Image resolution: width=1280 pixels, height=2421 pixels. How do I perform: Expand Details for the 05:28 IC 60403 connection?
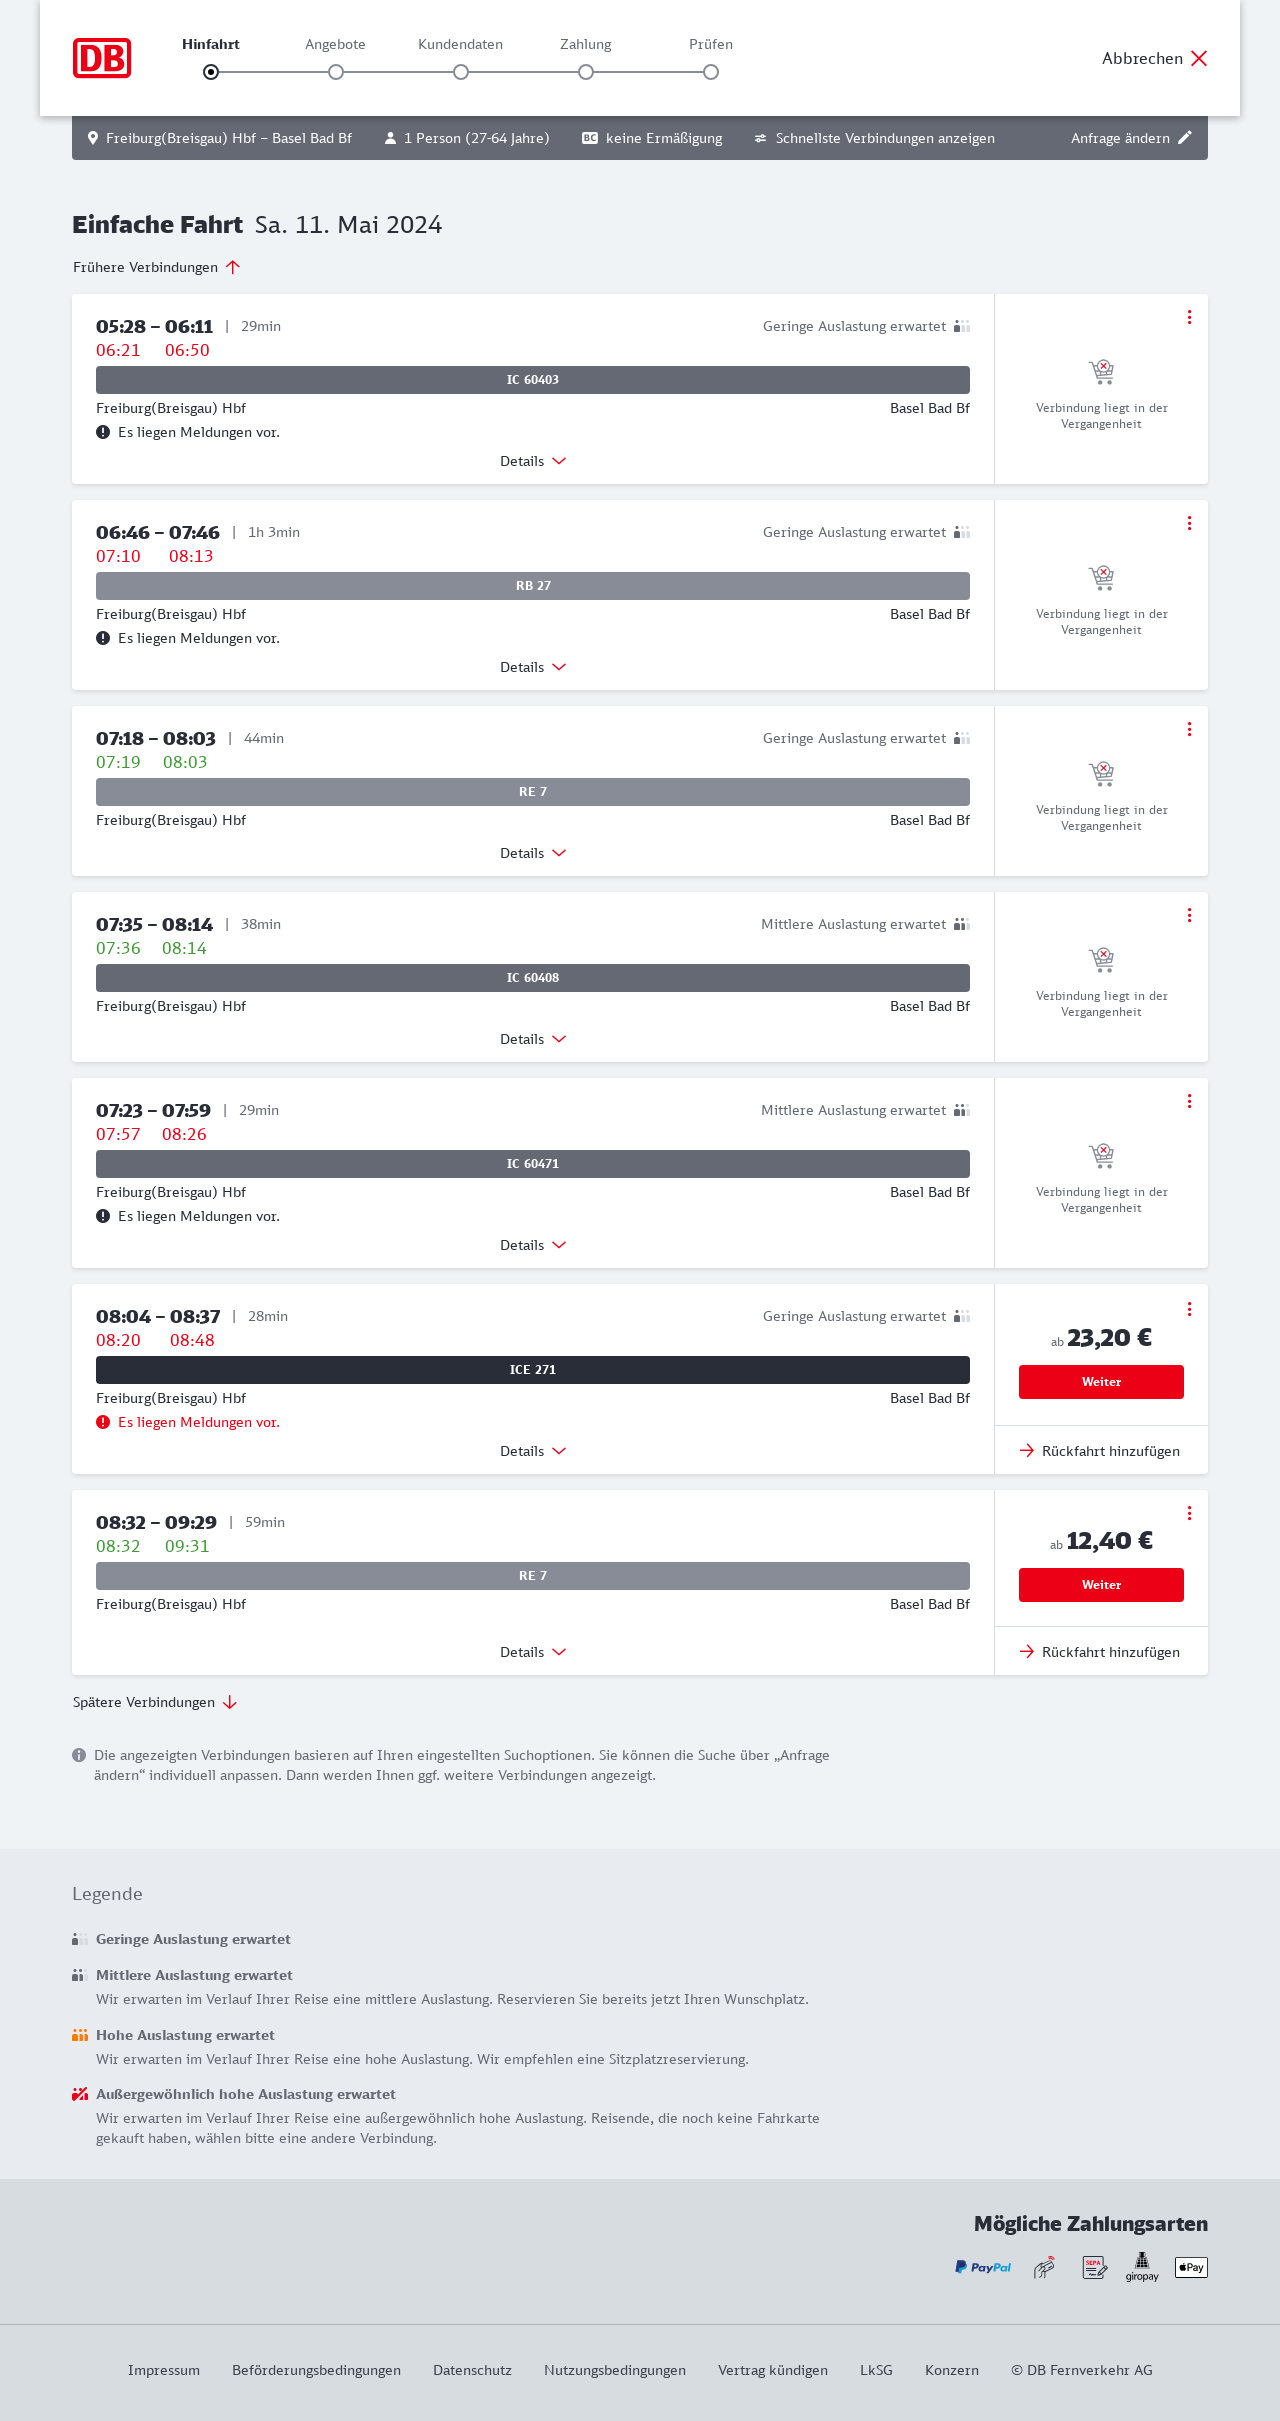533,461
